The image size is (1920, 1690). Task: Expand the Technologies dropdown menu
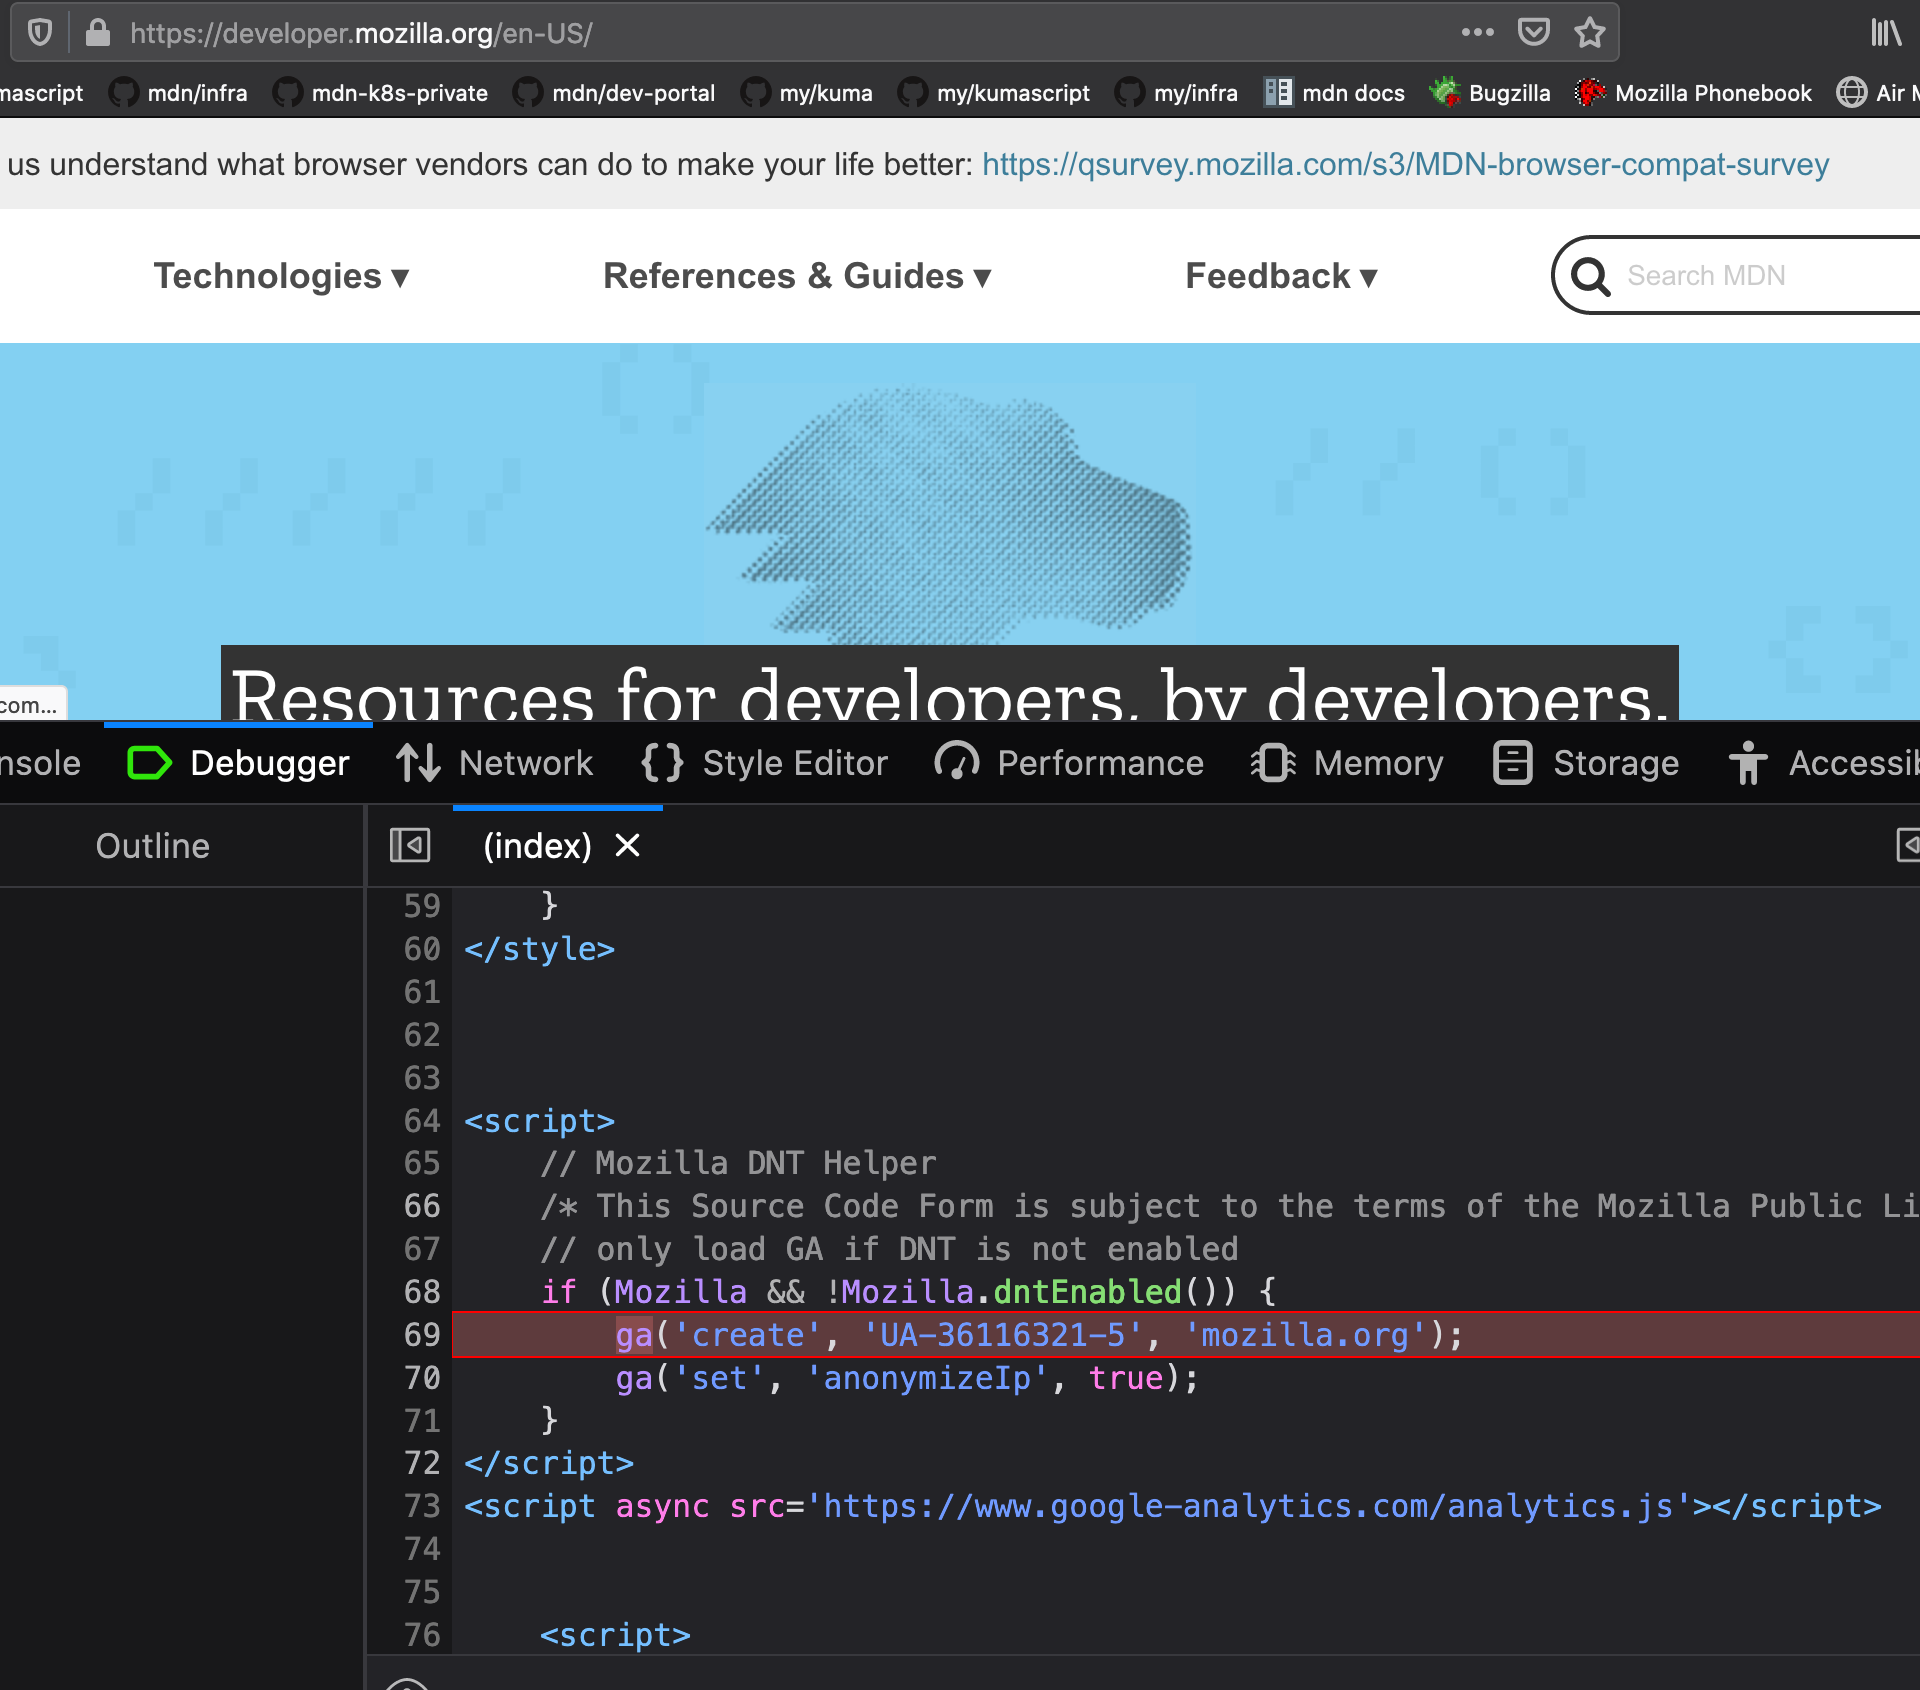[x=281, y=276]
